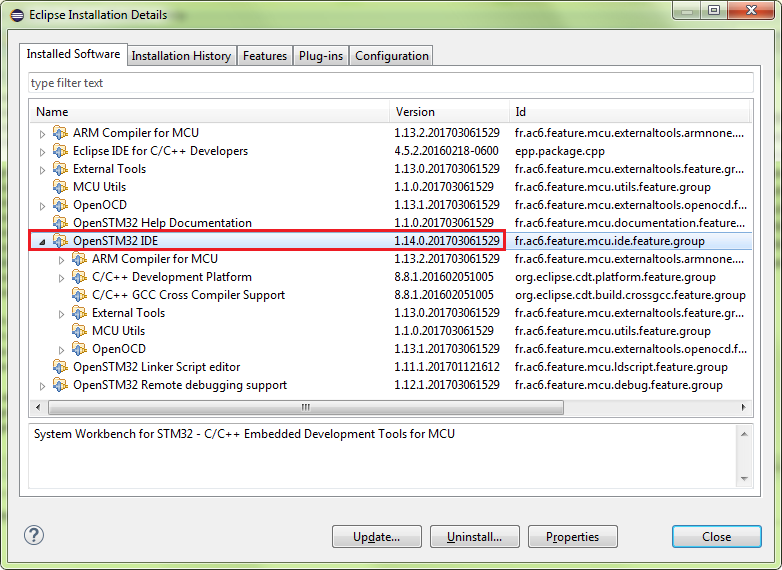Expand the C/C++ Development Platform node
The width and height of the screenshot is (782, 570).
61,277
